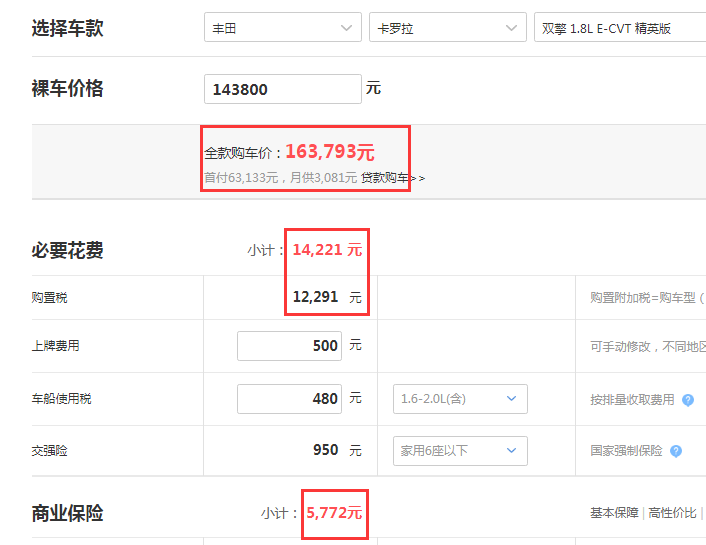The image size is (706, 545).
Task: Select the 高性价比 insurance option
Action: (x=672, y=513)
